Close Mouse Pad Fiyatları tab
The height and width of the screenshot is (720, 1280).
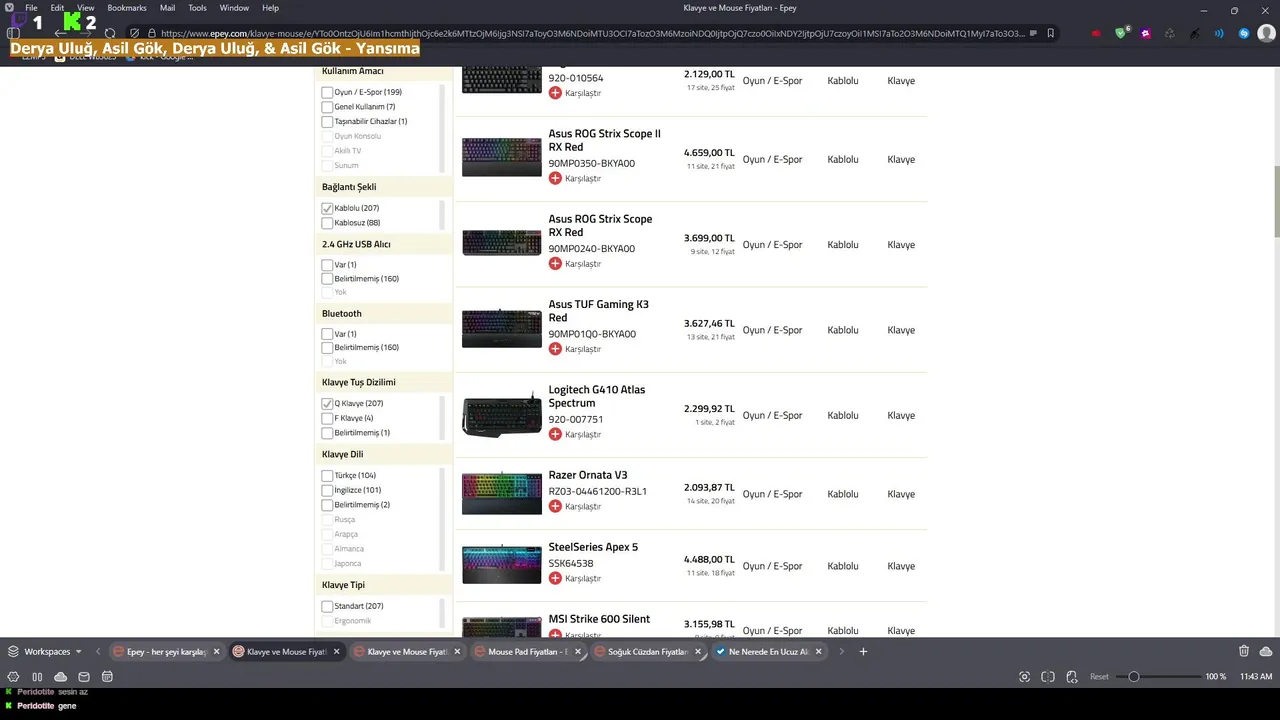tap(578, 652)
